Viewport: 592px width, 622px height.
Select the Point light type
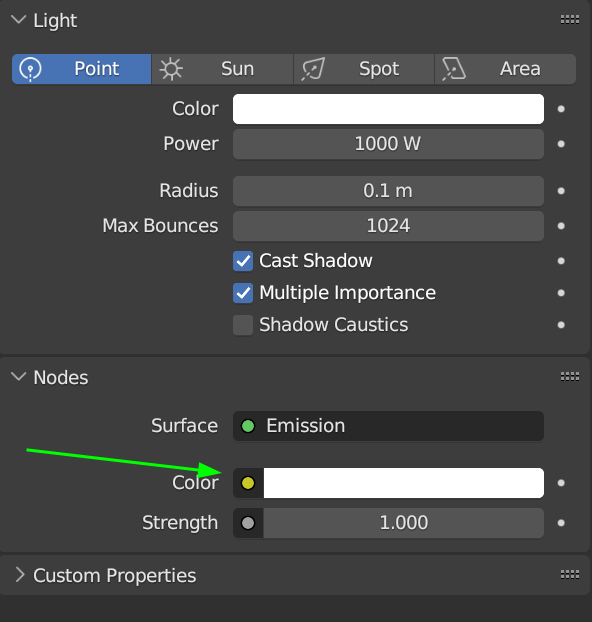coord(82,69)
